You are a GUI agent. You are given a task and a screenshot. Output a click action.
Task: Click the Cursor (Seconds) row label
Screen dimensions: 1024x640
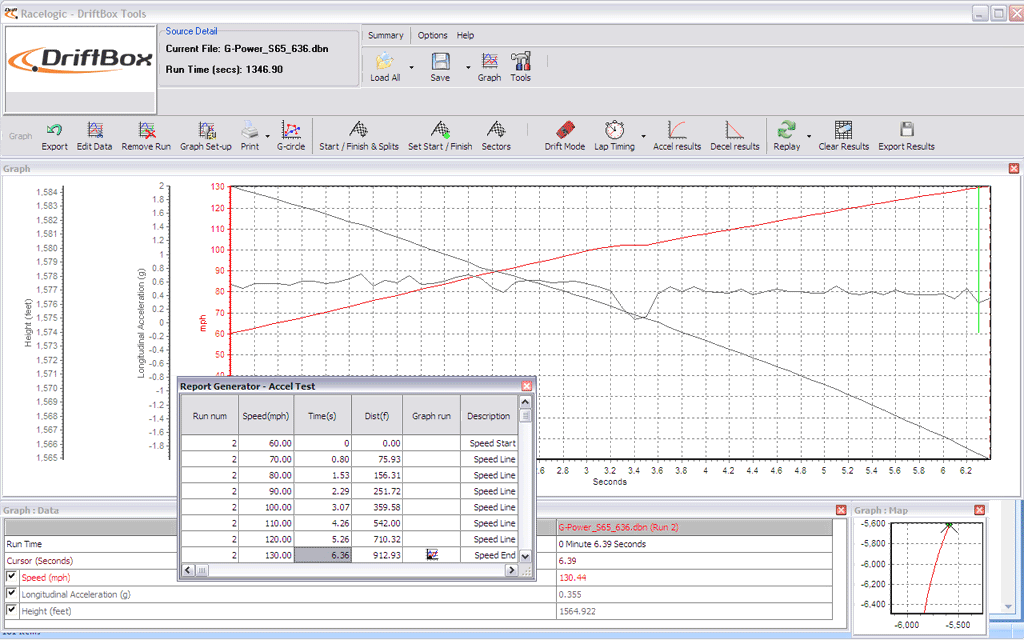pos(40,560)
